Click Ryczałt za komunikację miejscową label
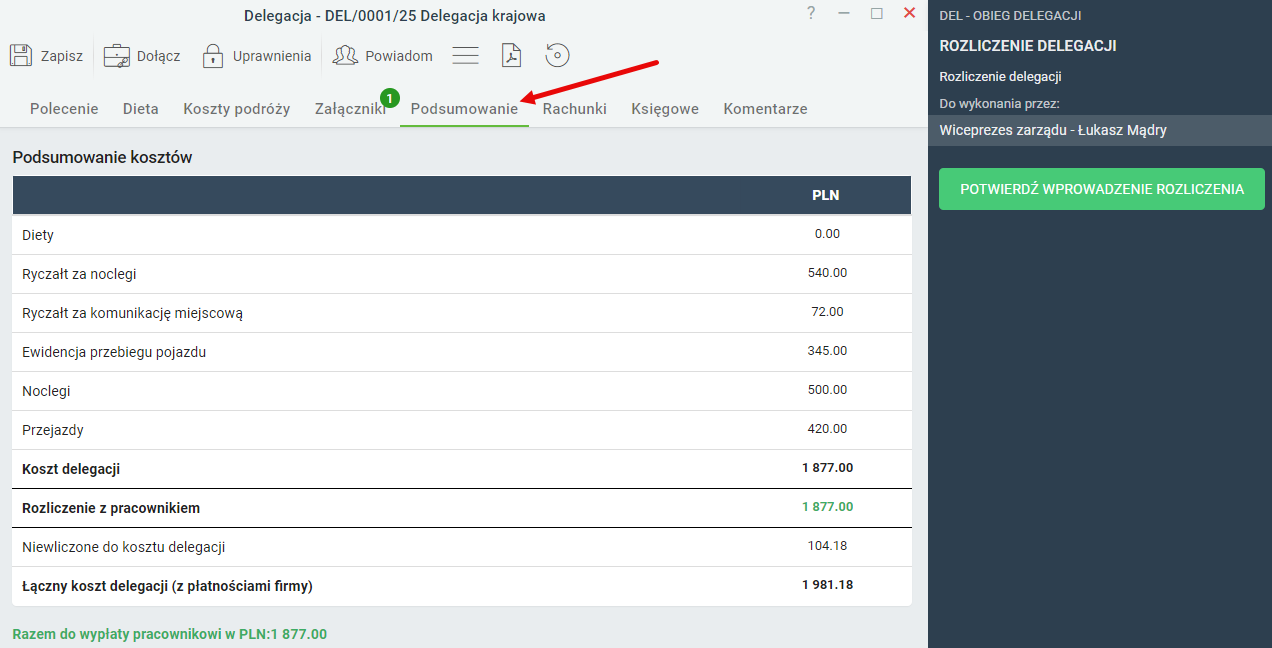This screenshot has height=648, width=1272. (x=132, y=313)
